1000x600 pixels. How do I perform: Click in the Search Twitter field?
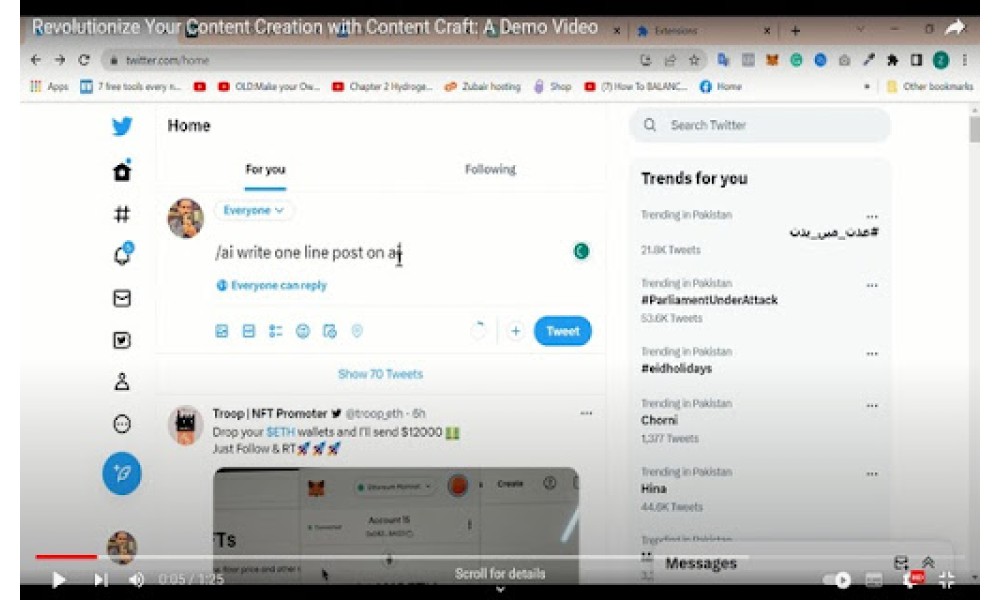tap(760, 125)
